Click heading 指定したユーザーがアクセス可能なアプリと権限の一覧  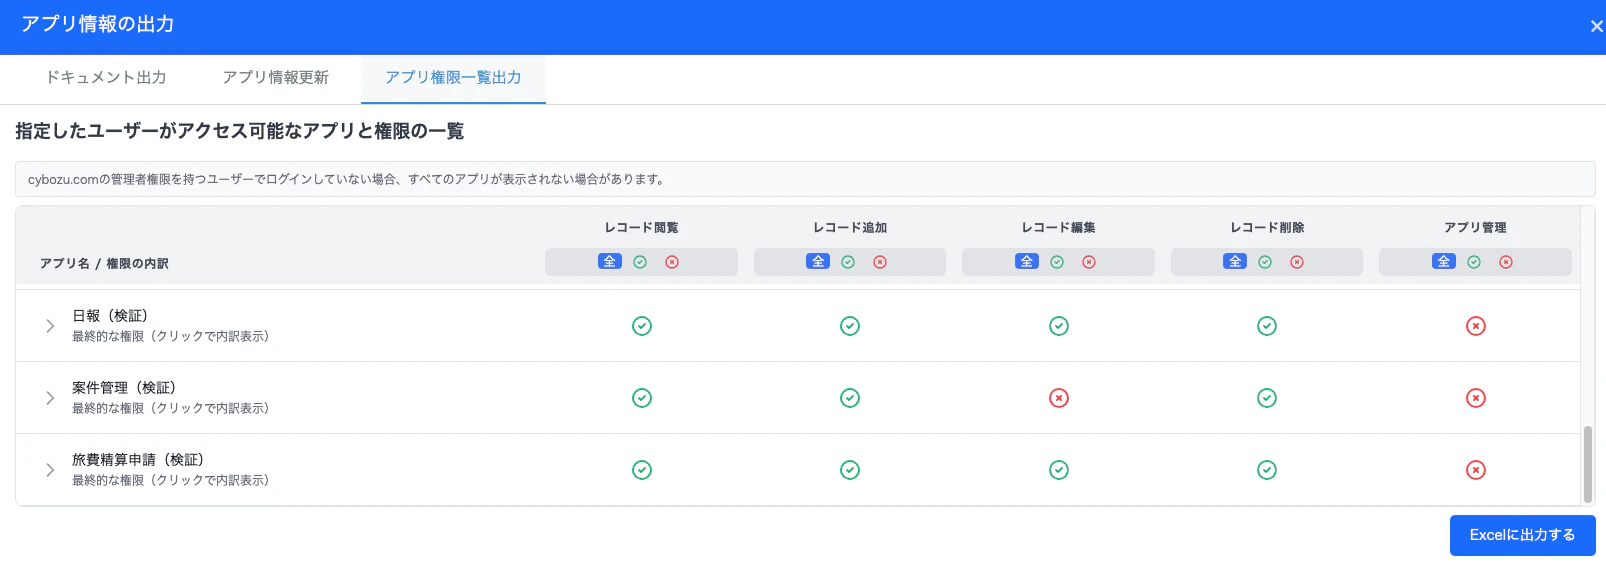point(240,131)
